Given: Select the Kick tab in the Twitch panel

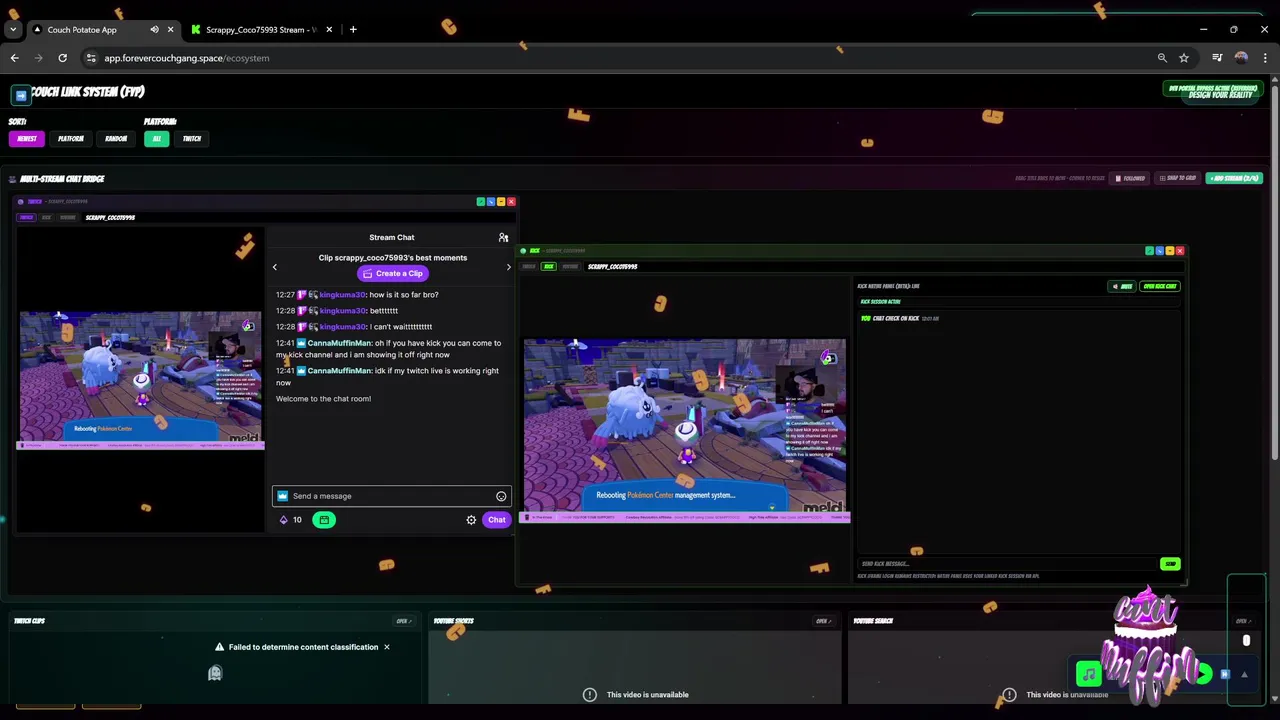Looking at the screenshot, I should [x=46, y=217].
